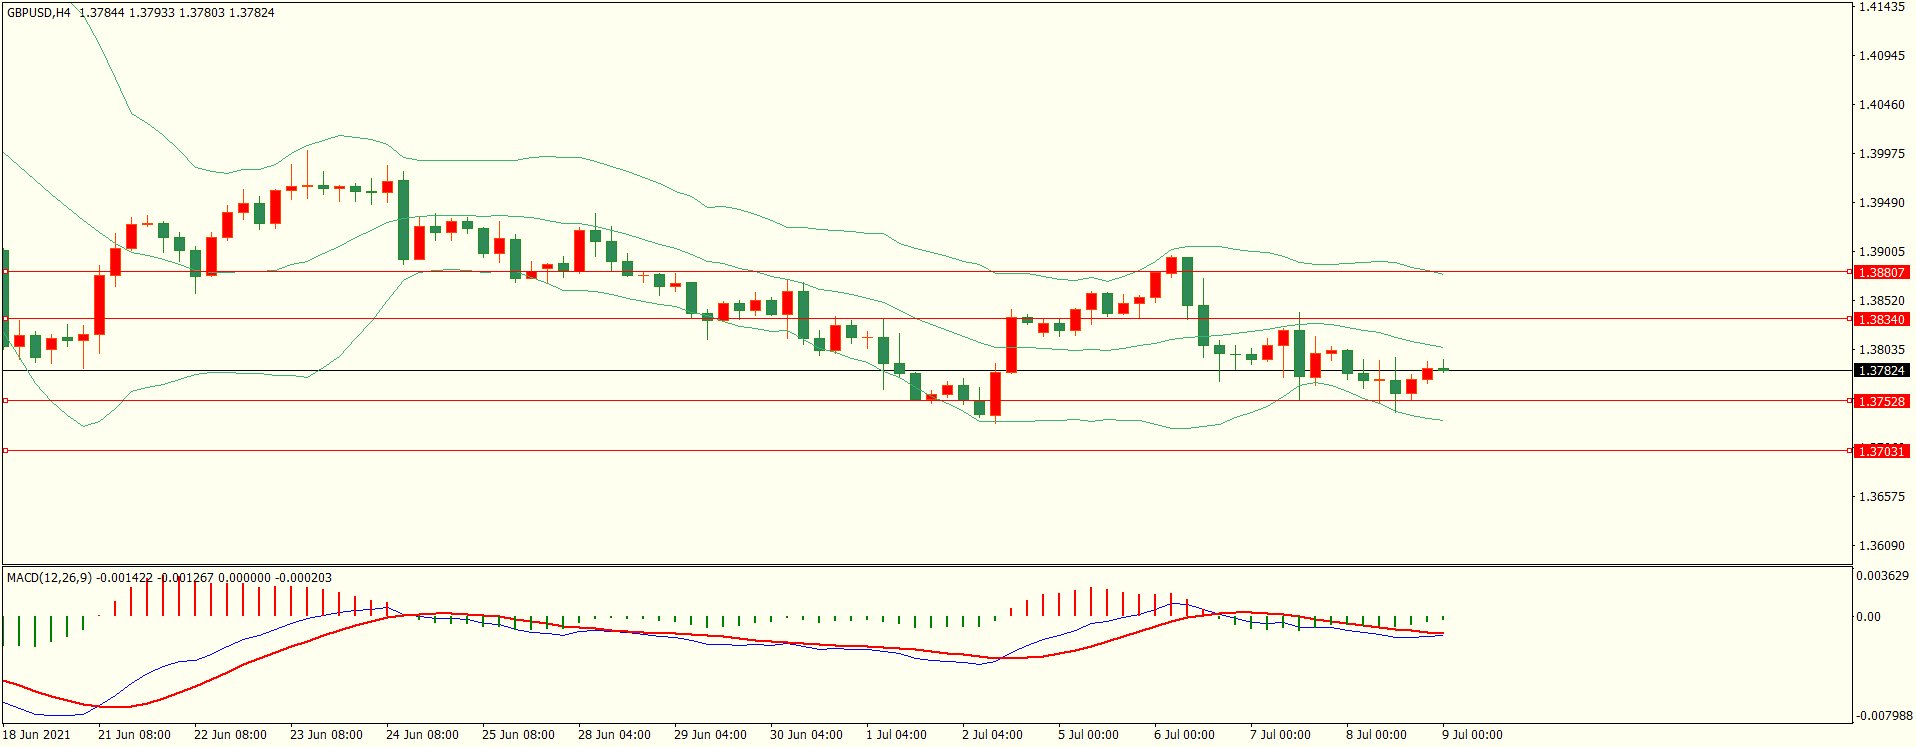Click the 2 Jul 04:00 time label
The image size is (1916, 747).
(x=992, y=735)
